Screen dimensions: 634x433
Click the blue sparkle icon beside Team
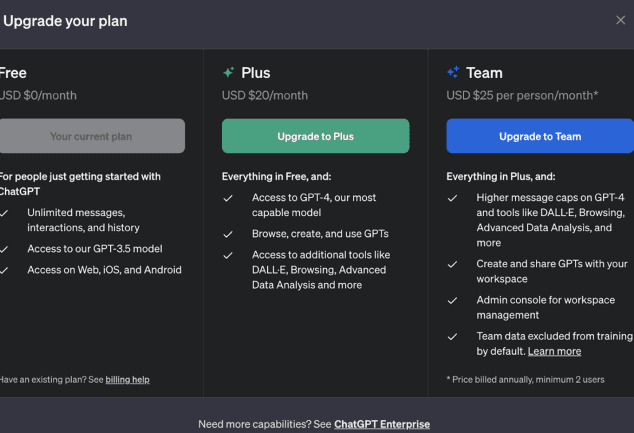pyautogui.click(x=453, y=73)
